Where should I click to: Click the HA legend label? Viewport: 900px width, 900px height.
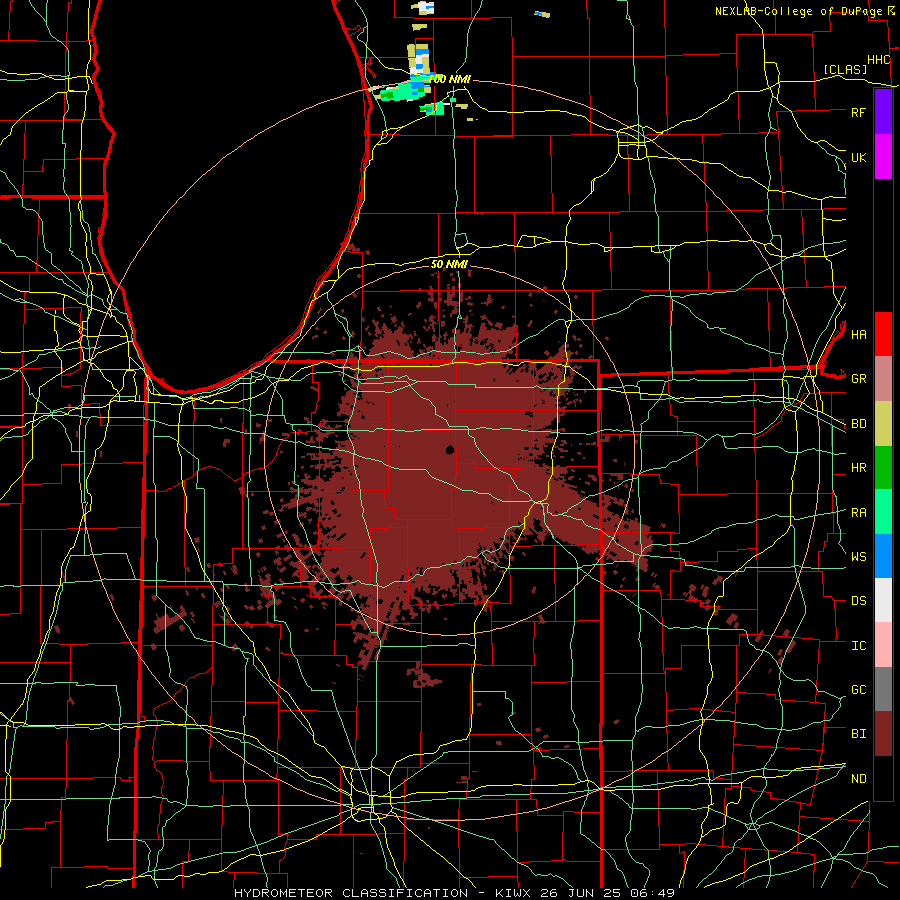858,334
